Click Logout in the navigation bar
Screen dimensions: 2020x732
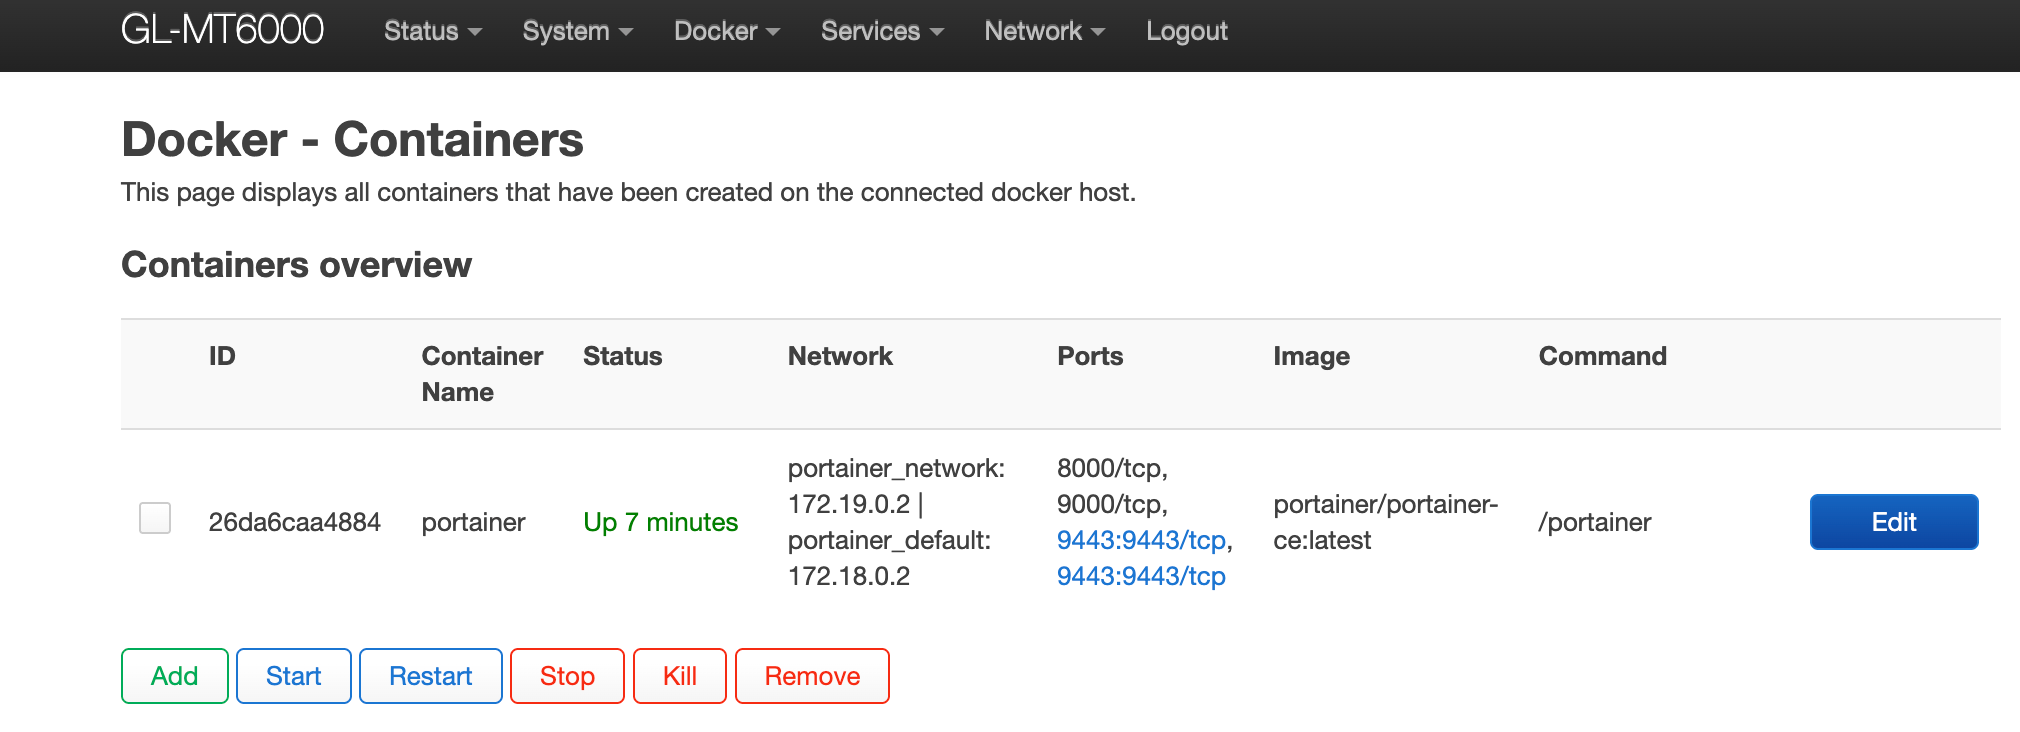[x=1186, y=31]
